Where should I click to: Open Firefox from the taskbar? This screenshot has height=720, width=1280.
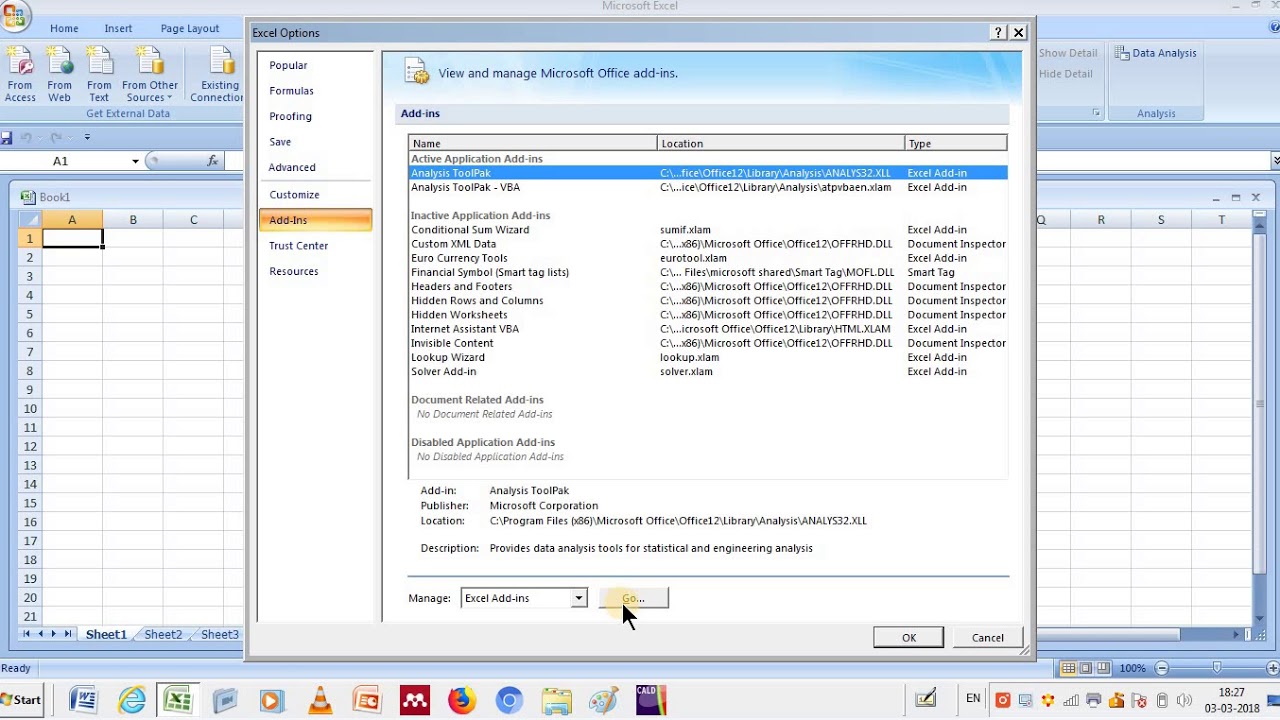pos(461,700)
